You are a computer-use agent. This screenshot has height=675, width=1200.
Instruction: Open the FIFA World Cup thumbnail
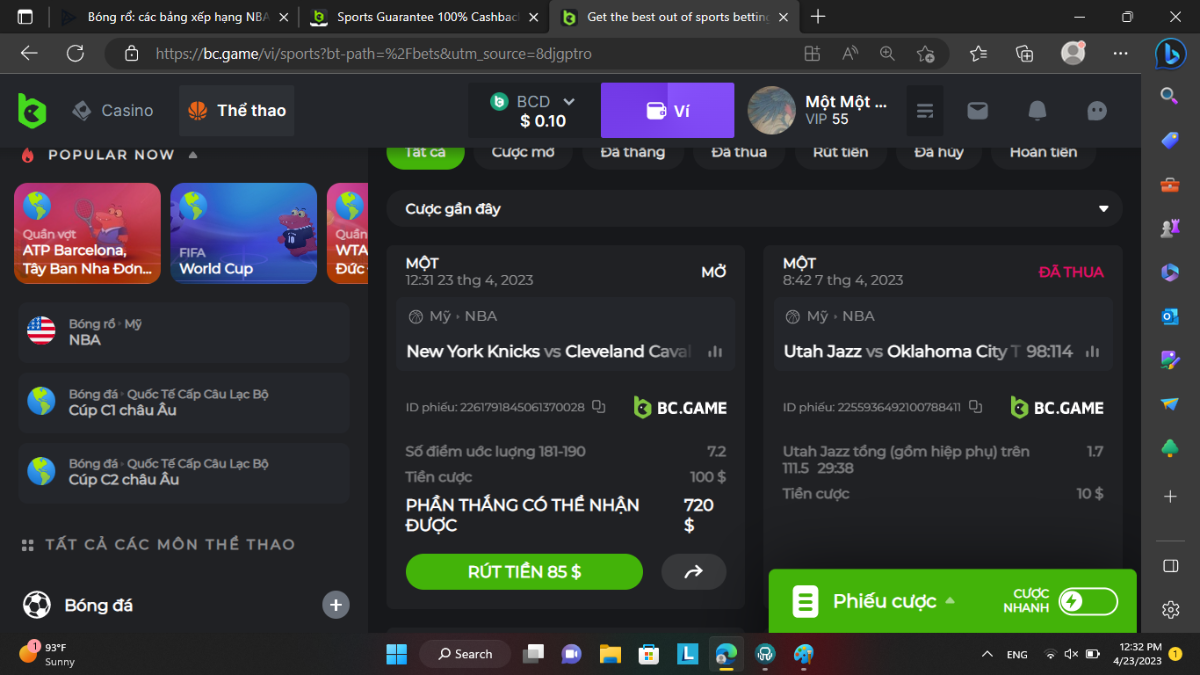(x=243, y=233)
